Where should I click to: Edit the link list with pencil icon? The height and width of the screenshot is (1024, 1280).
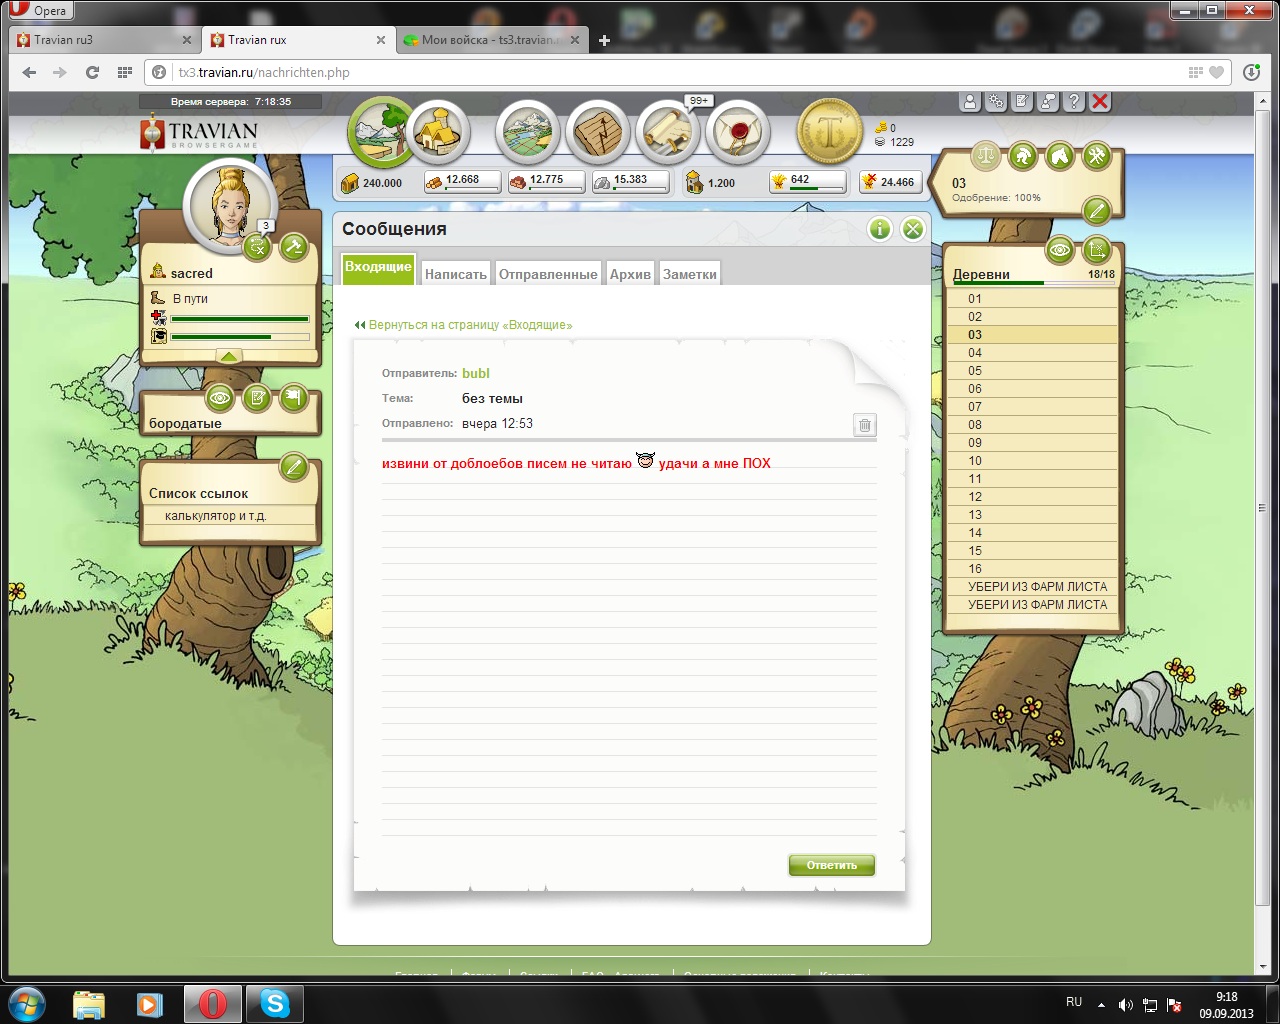coord(293,466)
